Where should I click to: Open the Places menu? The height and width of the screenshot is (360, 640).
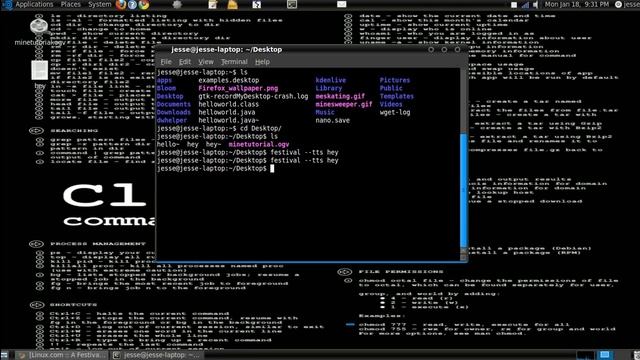tap(71, 4)
